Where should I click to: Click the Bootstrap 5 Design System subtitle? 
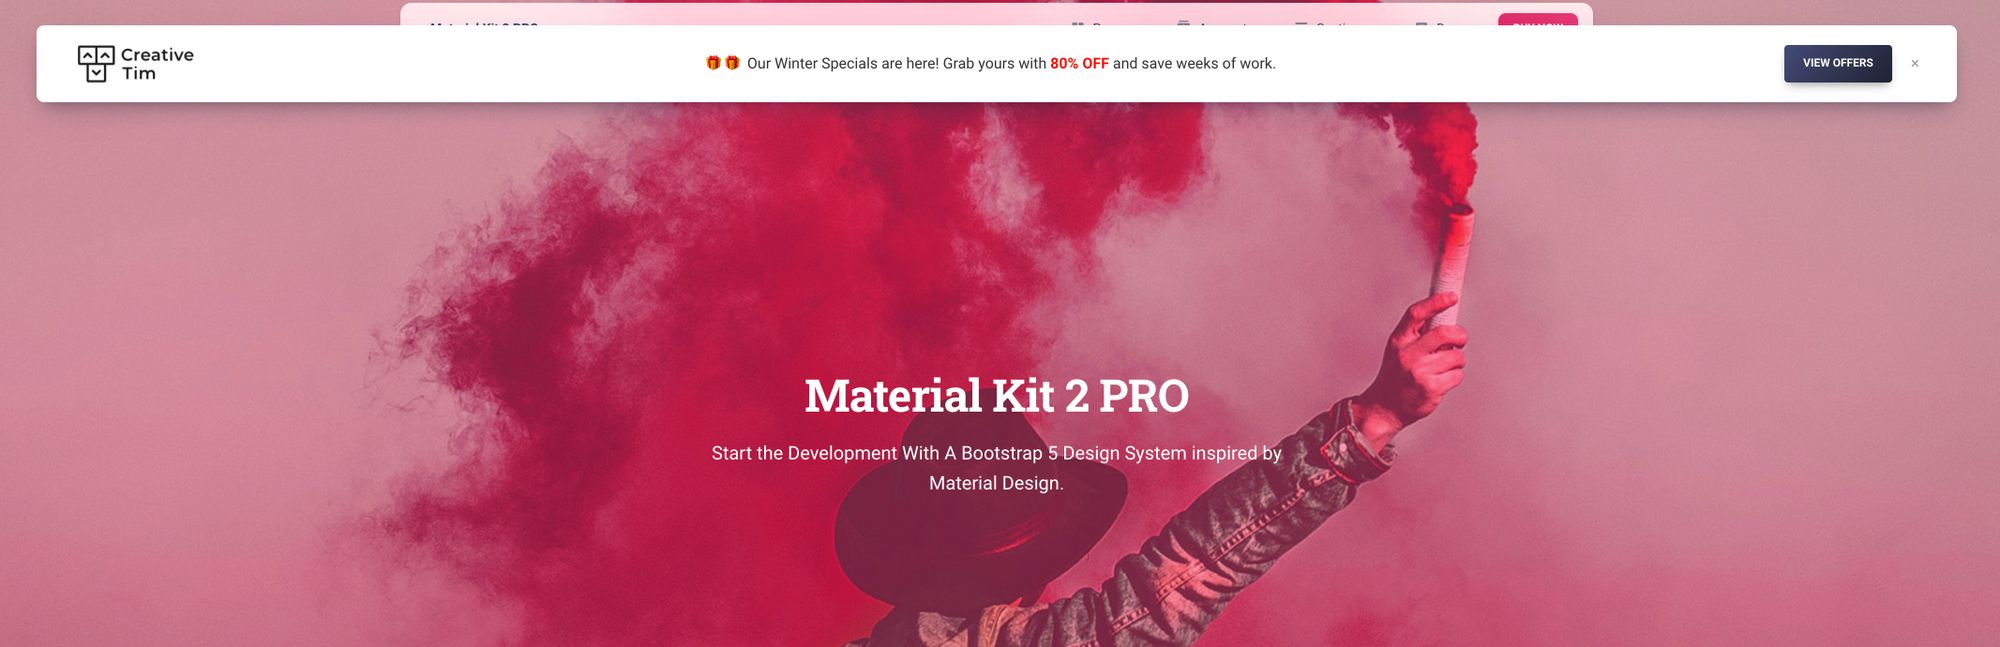(x=996, y=468)
